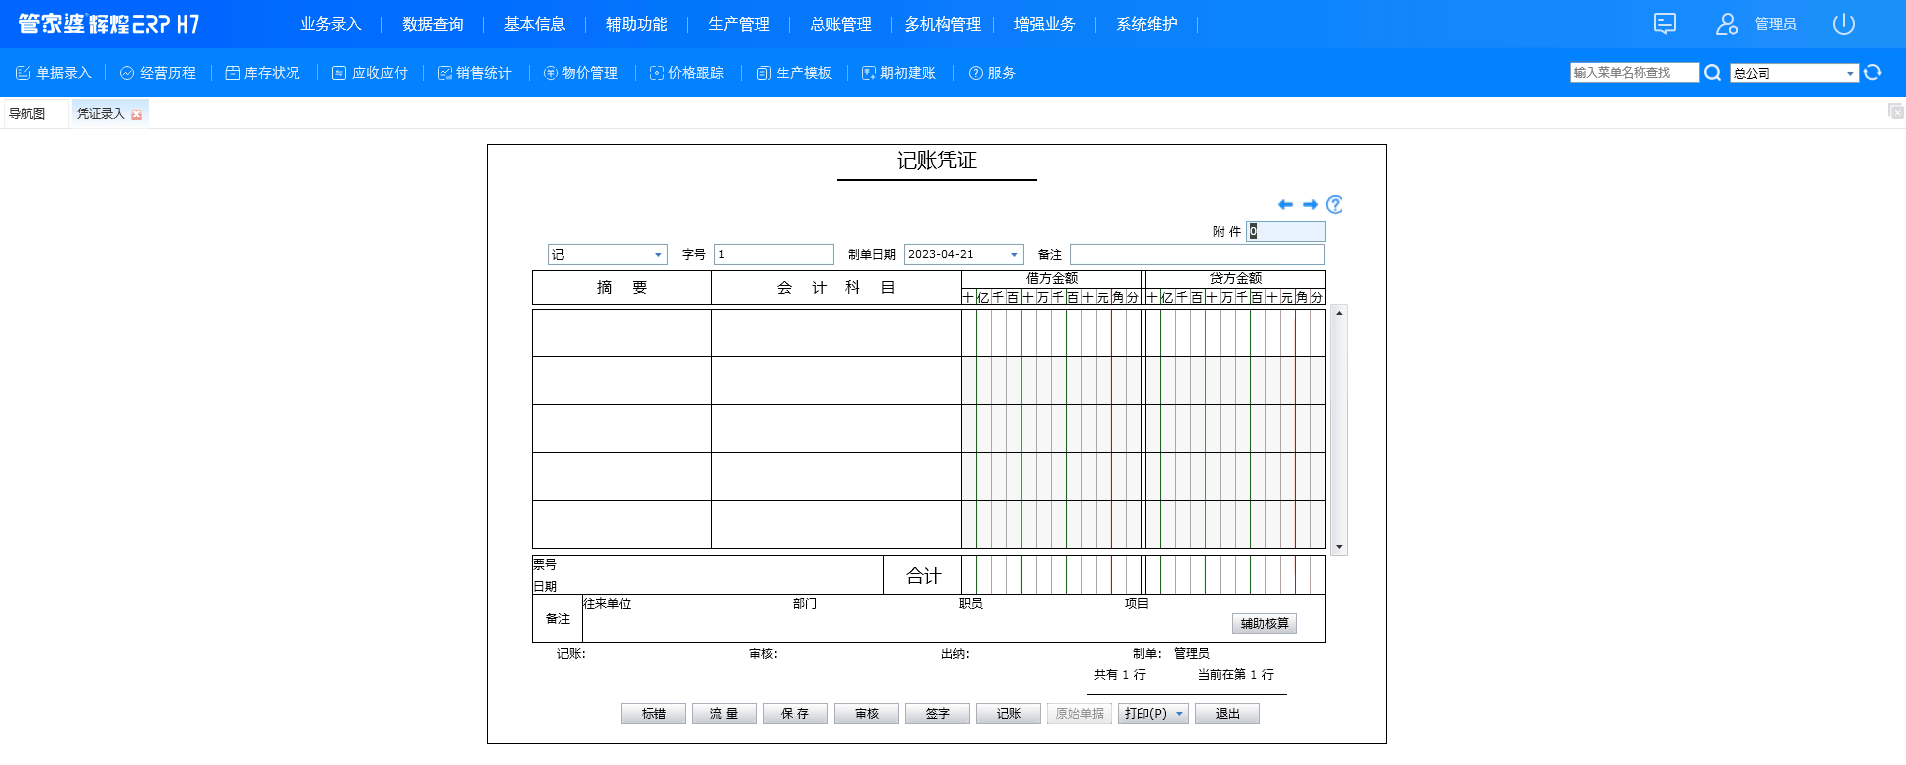1906x765 pixels.
Task: Open 期初建账 toolbar item
Action: [899, 73]
